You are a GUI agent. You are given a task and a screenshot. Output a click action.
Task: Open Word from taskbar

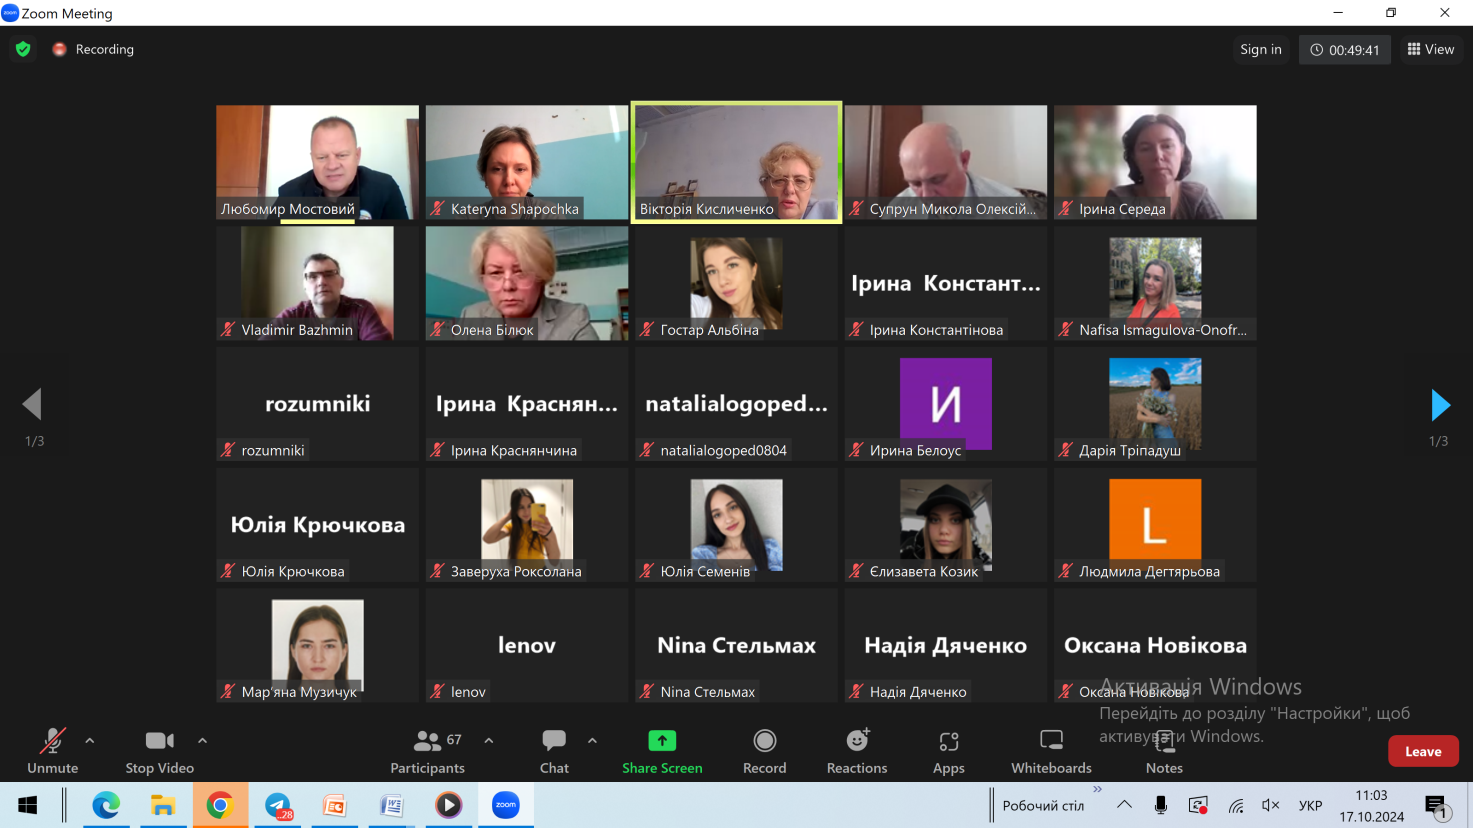click(392, 805)
